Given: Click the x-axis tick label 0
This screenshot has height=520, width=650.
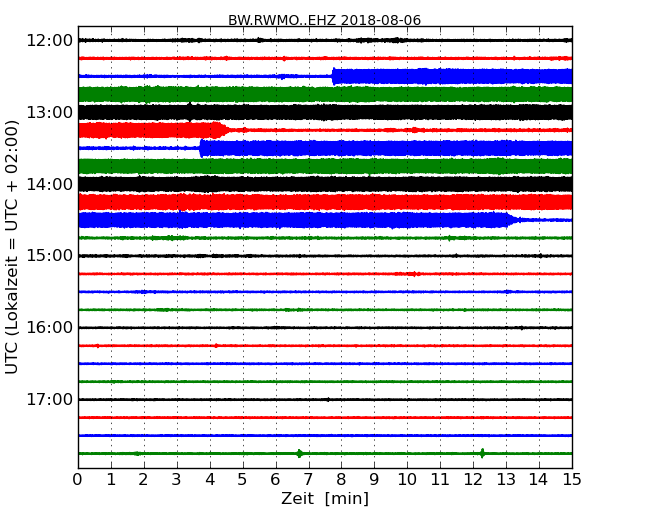Looking at the screenshot, I should coord(78,480).
